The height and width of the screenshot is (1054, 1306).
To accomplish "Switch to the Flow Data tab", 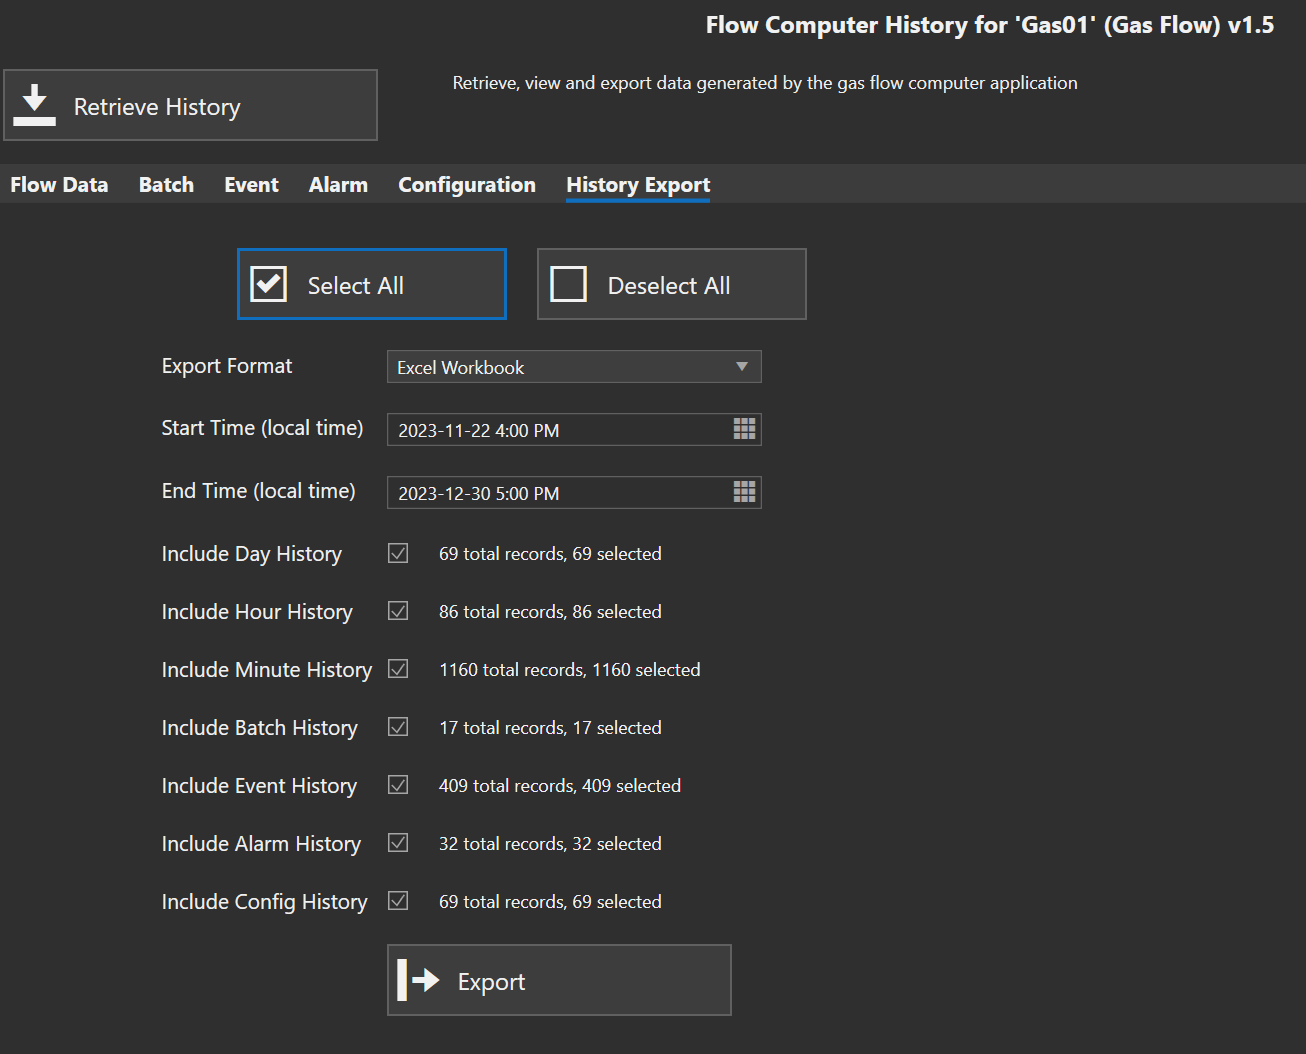I will tap(59, 185).
